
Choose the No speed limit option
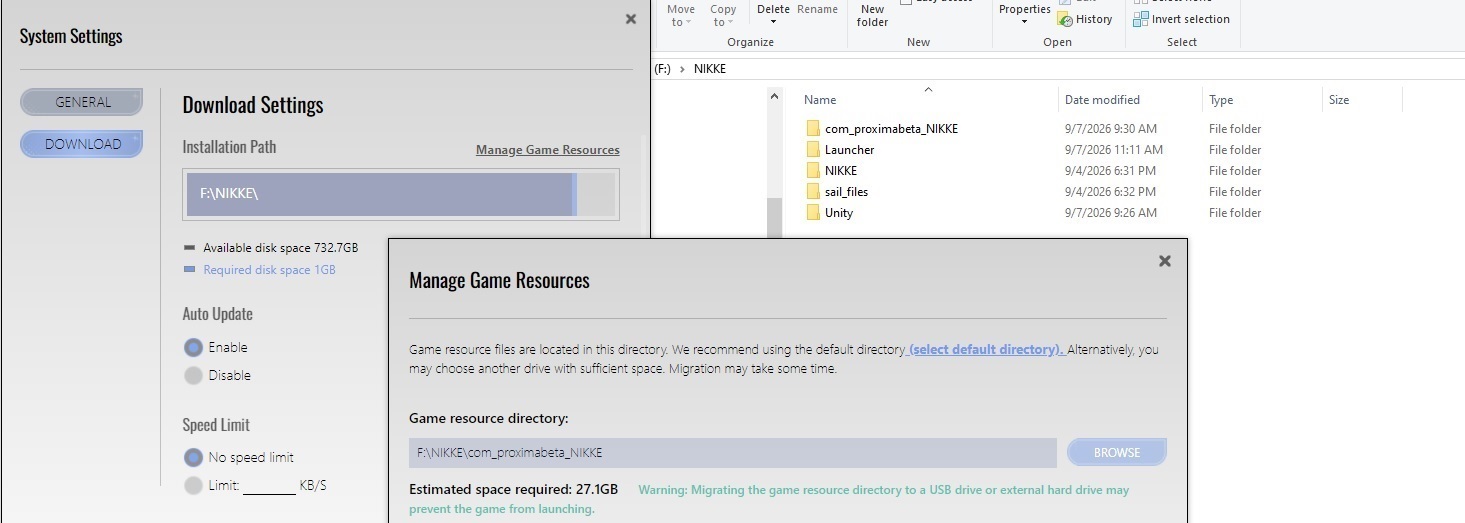click(193, 458)
